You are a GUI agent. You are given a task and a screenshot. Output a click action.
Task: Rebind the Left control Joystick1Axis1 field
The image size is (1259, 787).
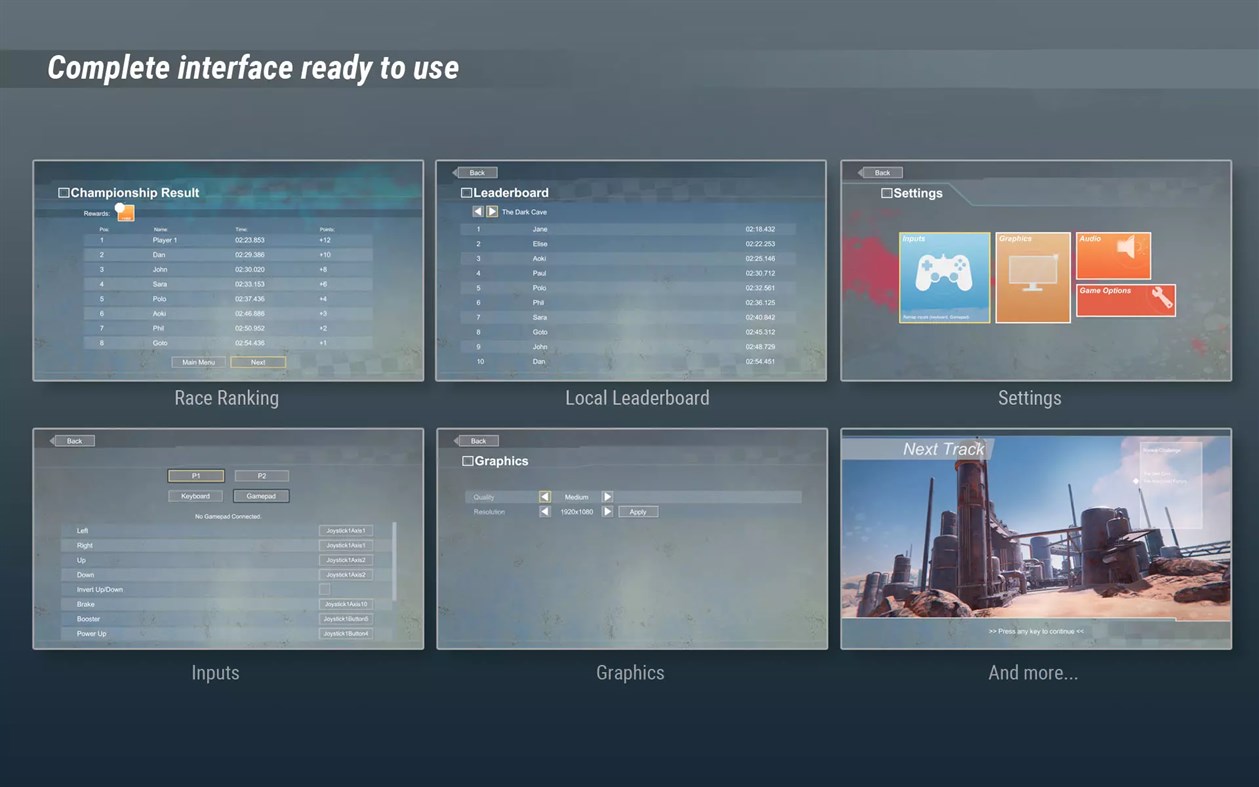click(x=346, y=531)
